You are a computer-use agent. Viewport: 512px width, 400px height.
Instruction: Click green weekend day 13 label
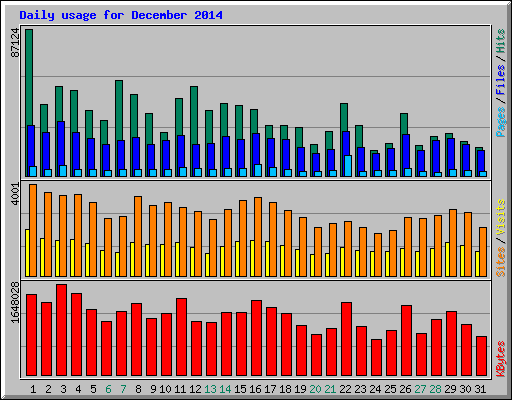tap(210, 389)
